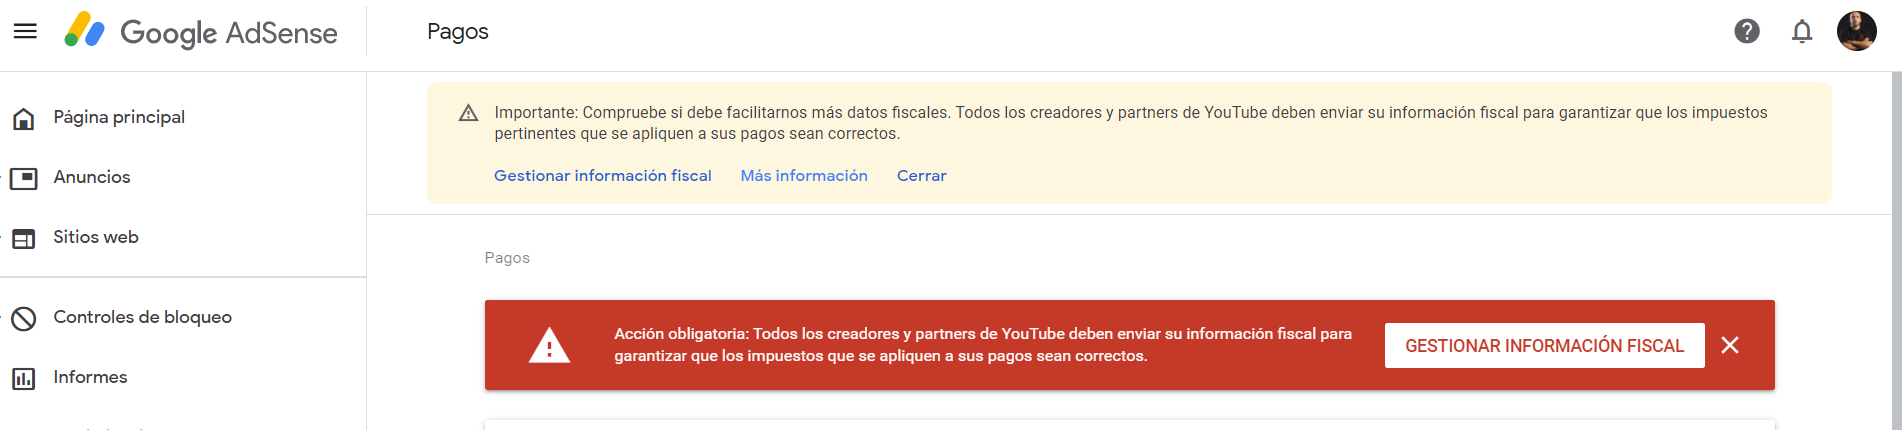Click the red alert warning triangle icon
Viewport: 1902px width, 430px height.
[549, 346]
